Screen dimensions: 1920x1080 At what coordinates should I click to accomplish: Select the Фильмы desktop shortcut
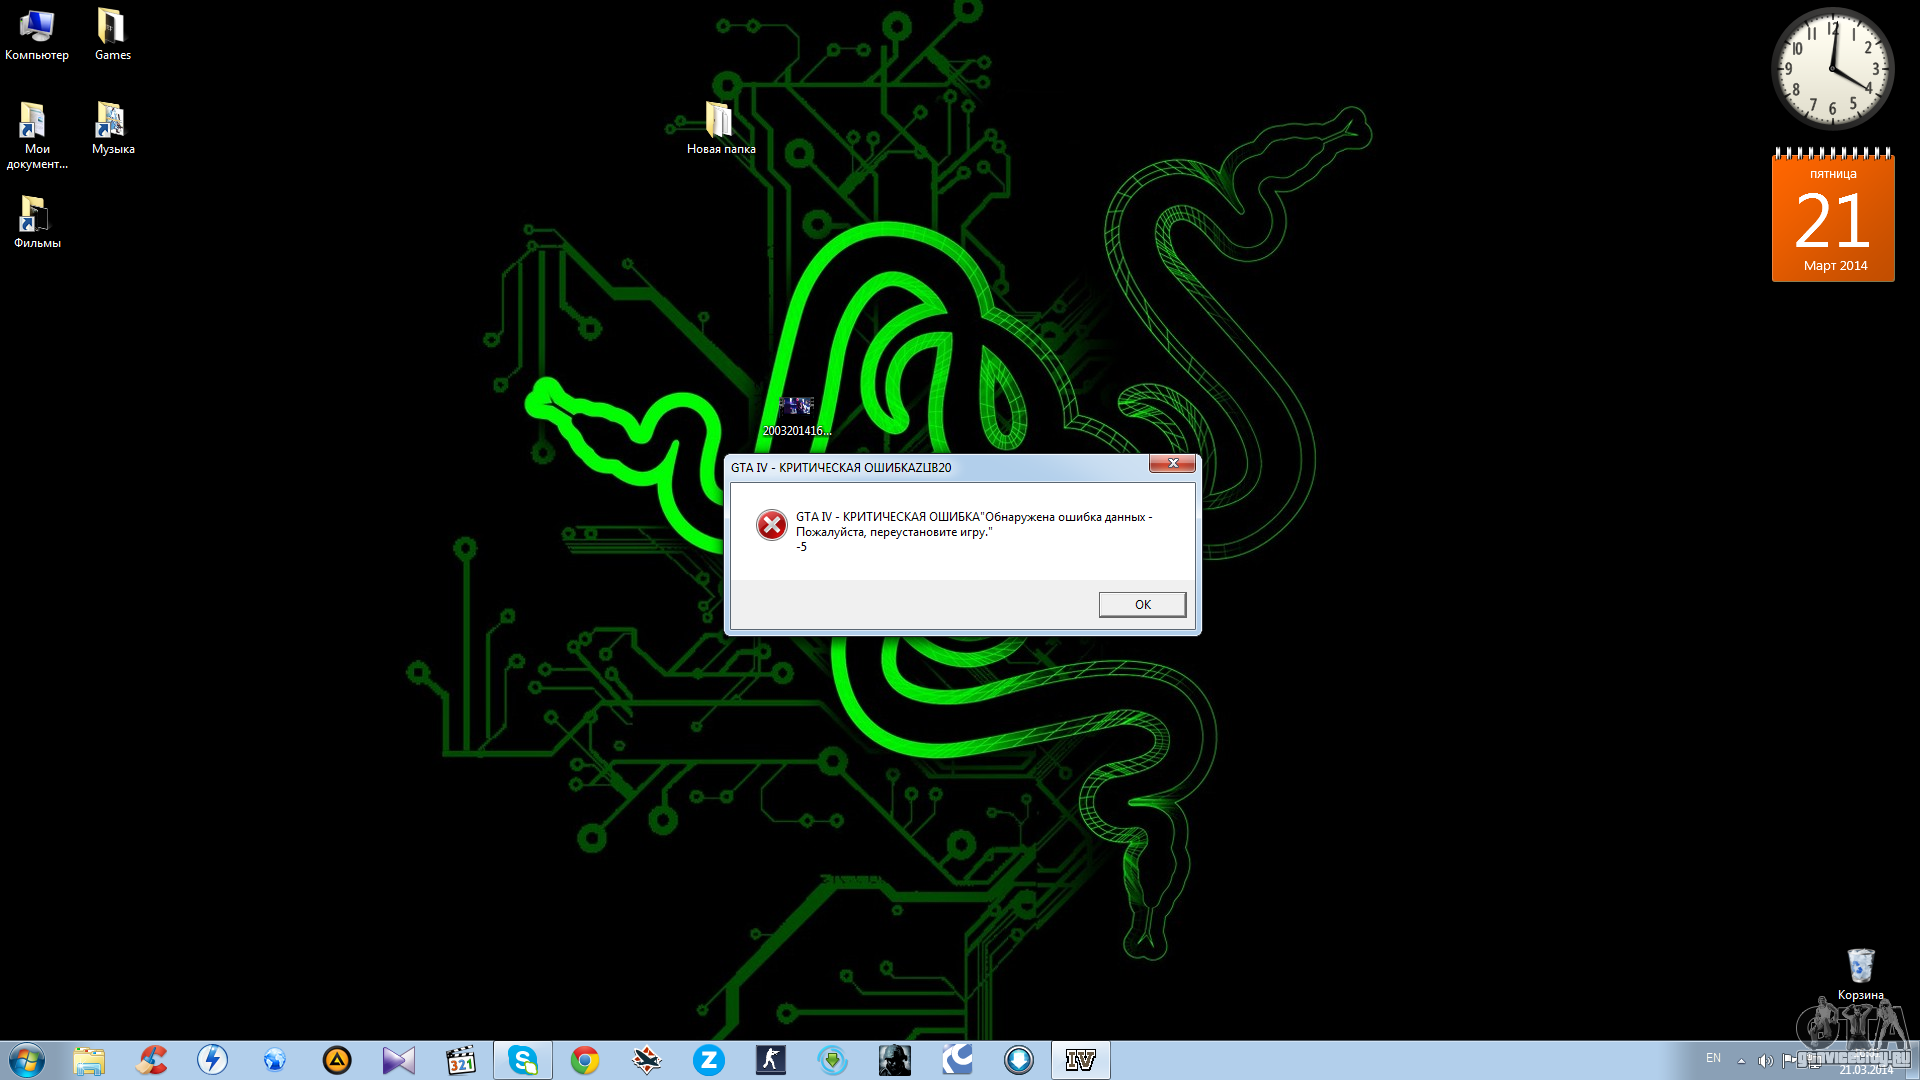pos(37,222)
